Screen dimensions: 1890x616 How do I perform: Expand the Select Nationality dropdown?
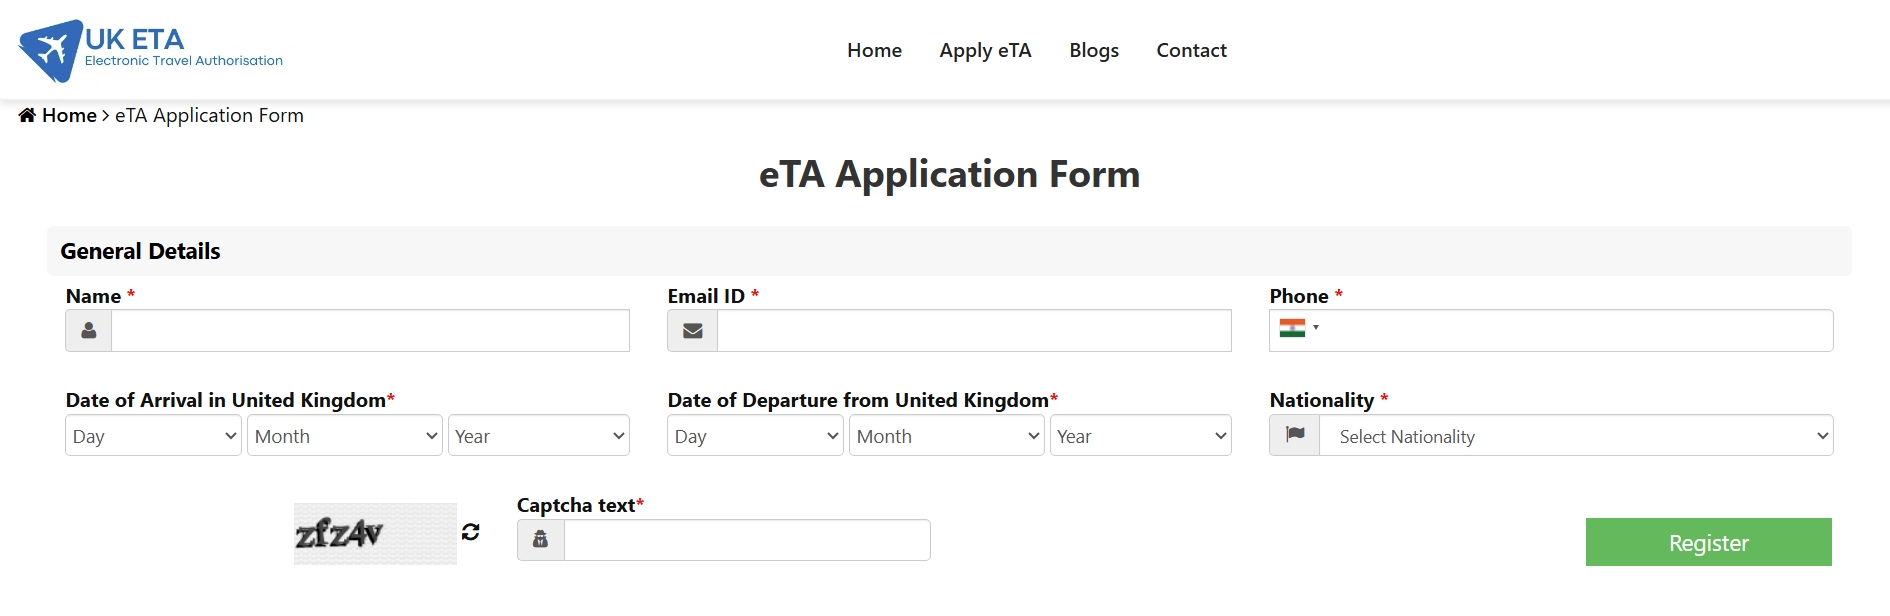point(1576,436)
